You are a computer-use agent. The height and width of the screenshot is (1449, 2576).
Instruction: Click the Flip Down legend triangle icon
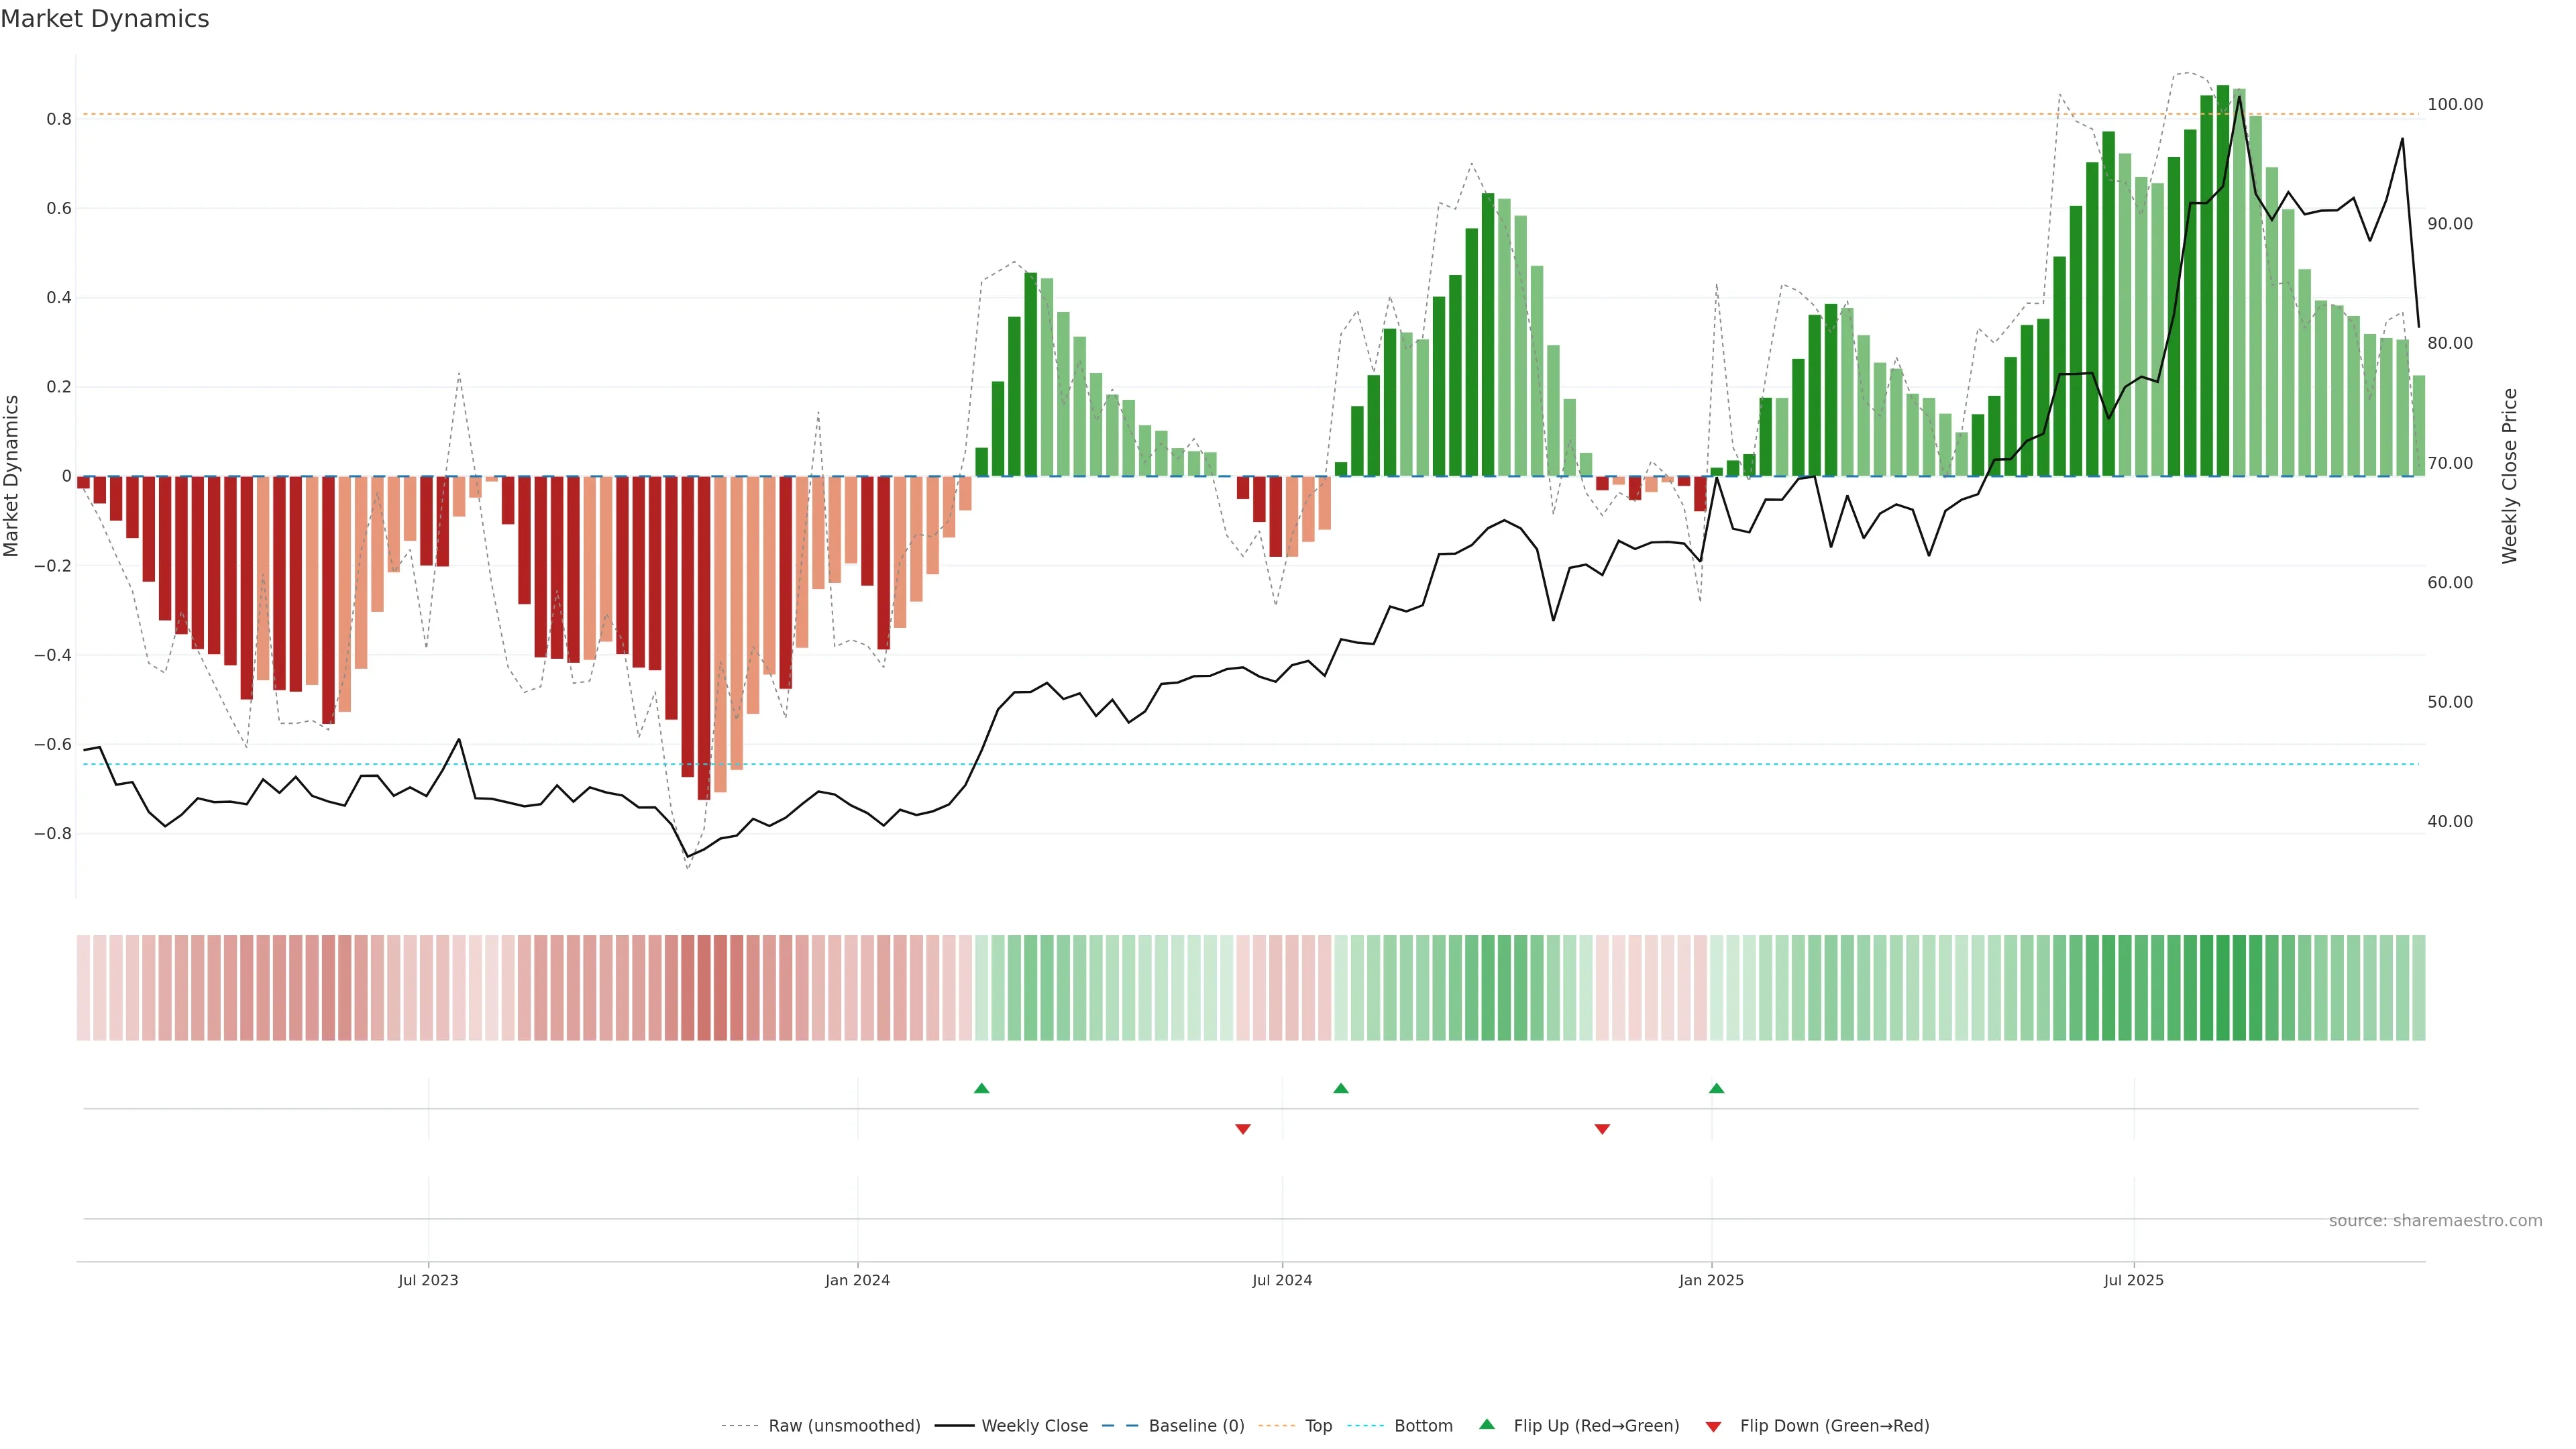[1713, 1427]
